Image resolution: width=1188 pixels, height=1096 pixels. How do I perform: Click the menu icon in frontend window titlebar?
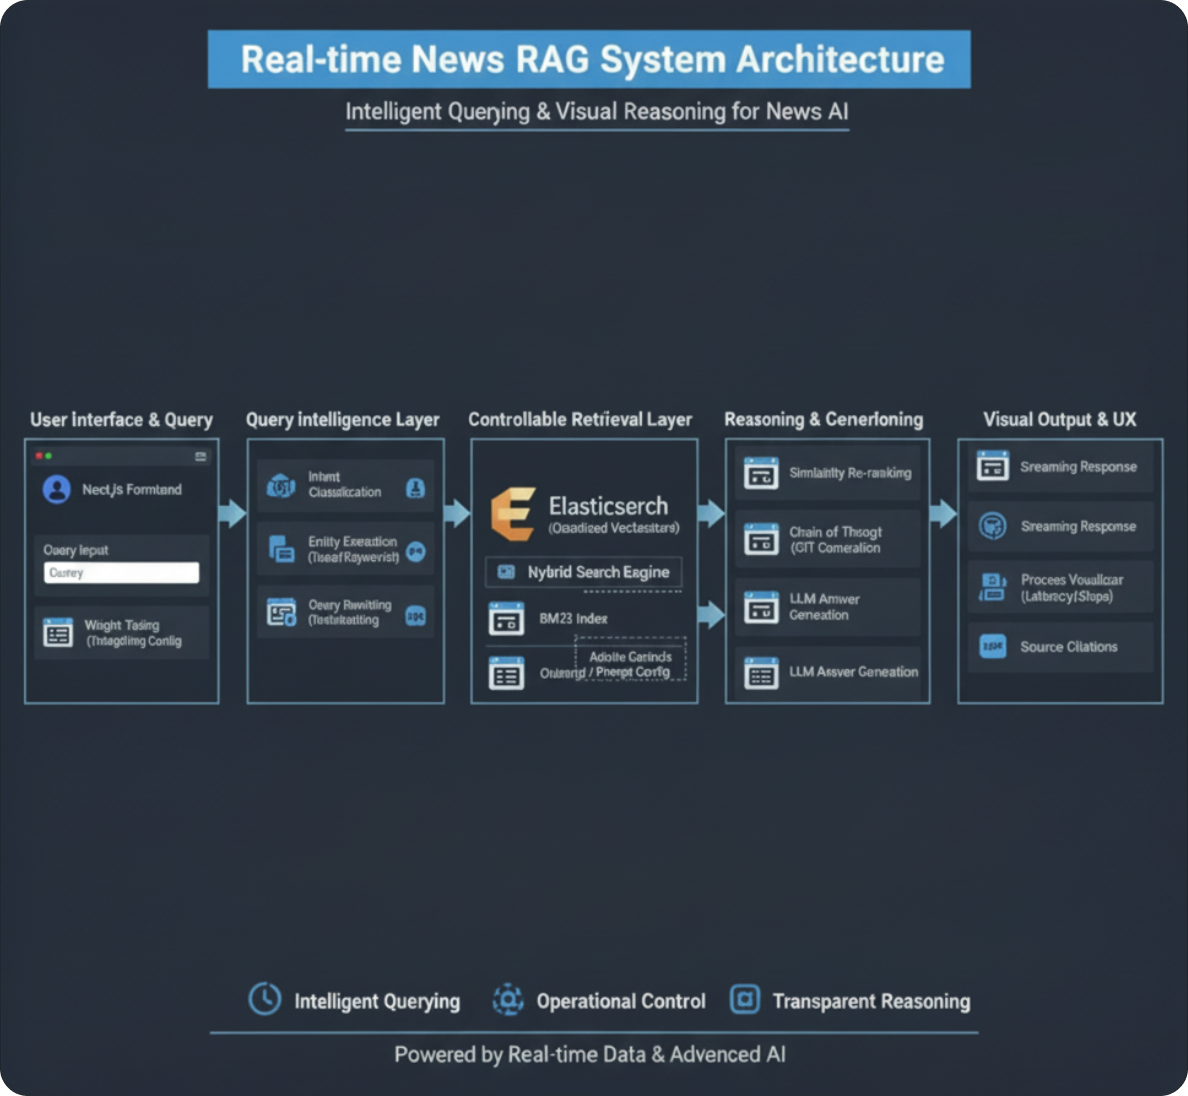(x=201, y=456)
